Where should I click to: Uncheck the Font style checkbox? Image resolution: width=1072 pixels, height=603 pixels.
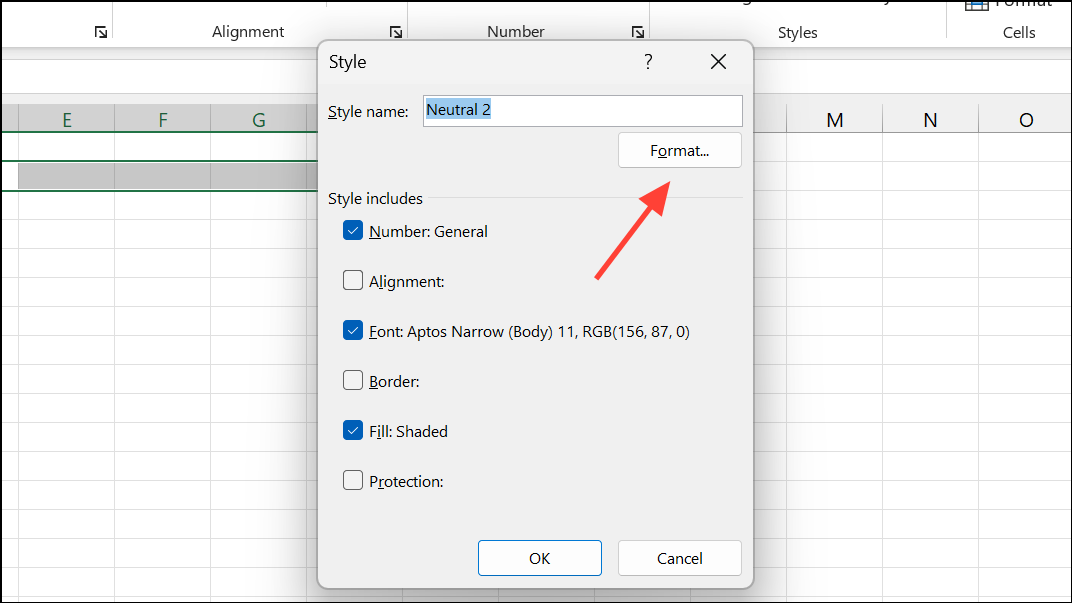click(x=353, y=330)
